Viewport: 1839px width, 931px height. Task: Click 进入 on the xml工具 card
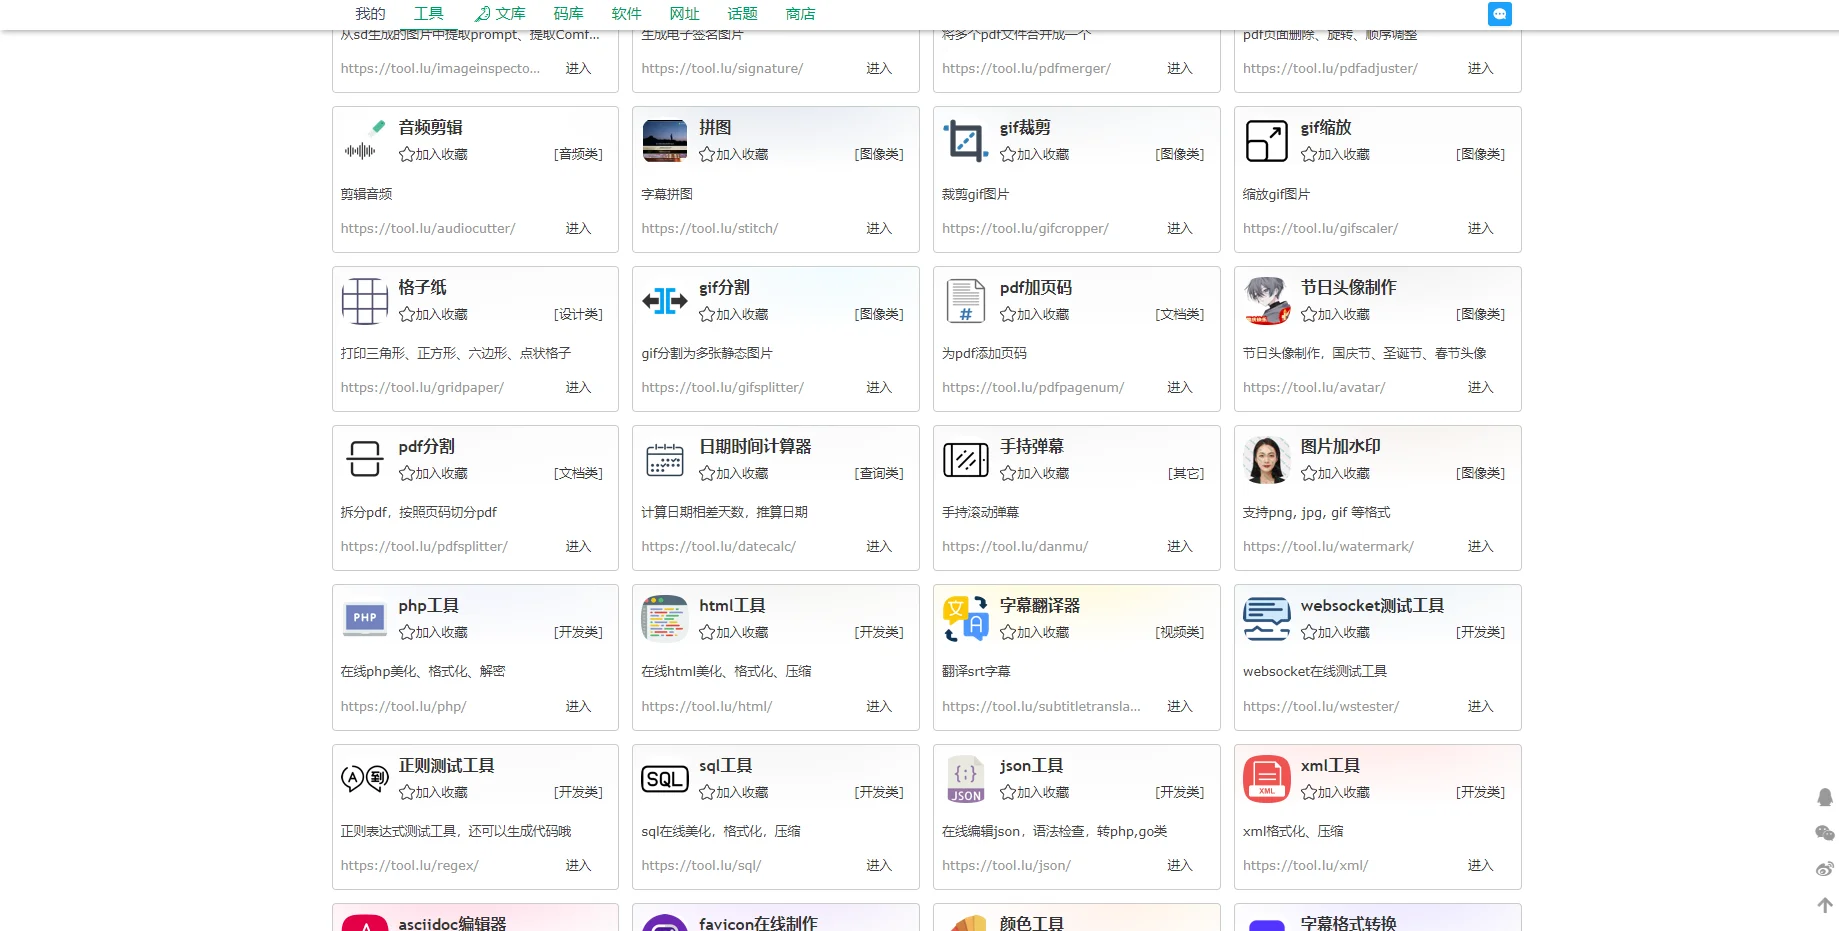[x=1480, y=865]
